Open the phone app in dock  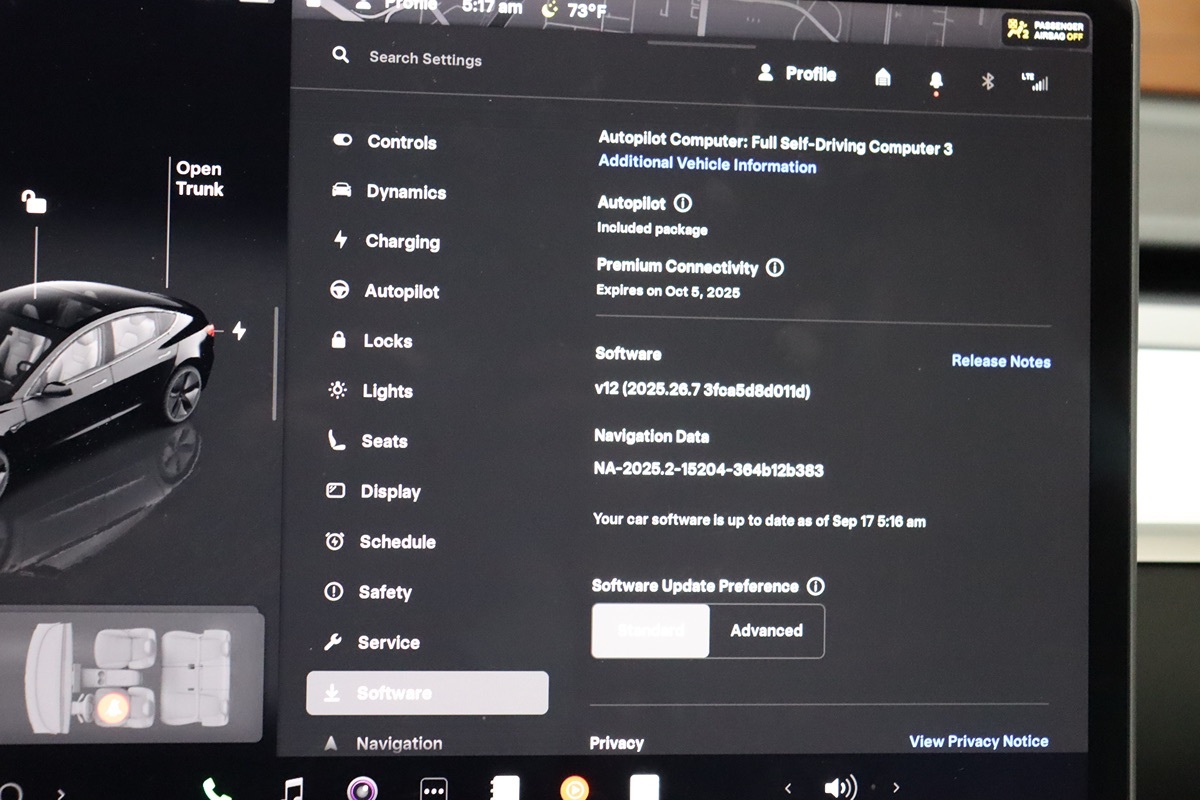point(216,790)
